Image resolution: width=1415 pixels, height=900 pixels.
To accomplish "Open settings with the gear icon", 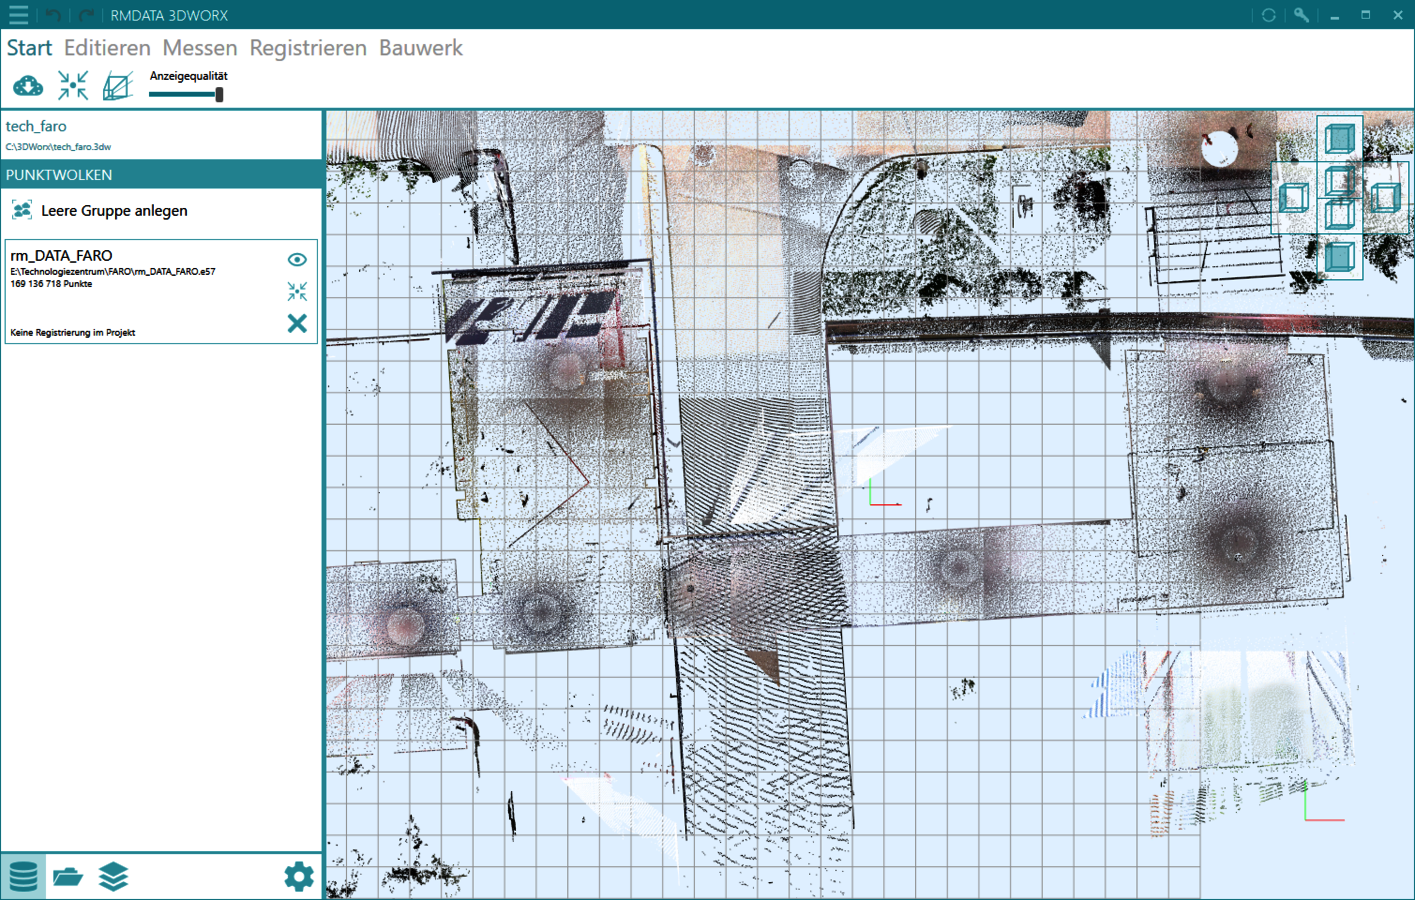I will coord(298,877).
